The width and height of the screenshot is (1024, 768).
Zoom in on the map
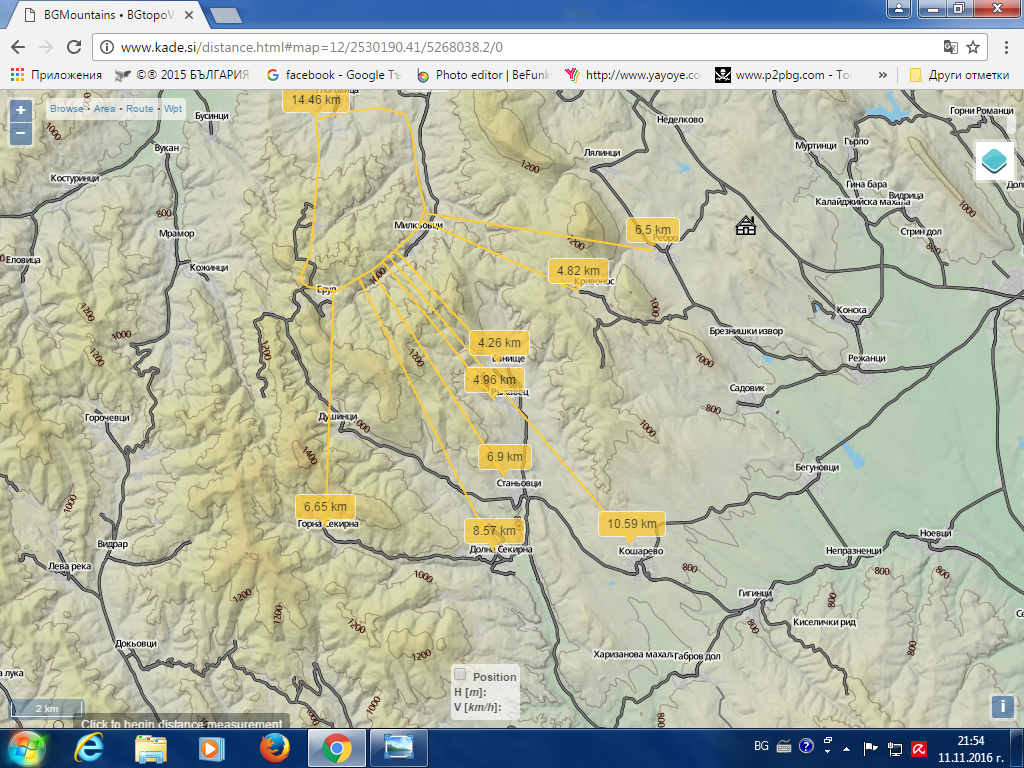(x=21, y=110)
